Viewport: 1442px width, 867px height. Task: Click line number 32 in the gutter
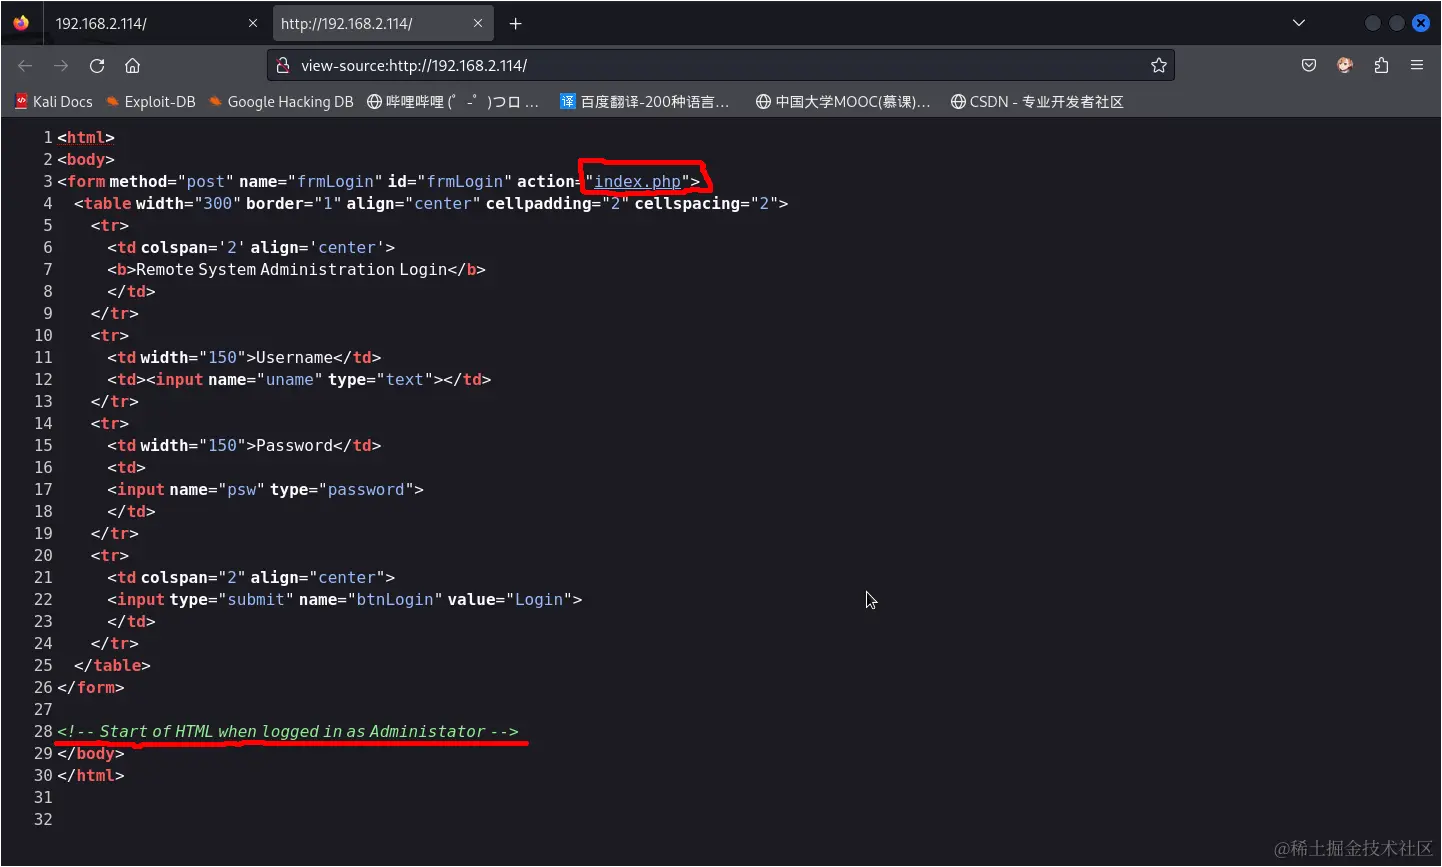pyautogui.click(x=43, y=819)
